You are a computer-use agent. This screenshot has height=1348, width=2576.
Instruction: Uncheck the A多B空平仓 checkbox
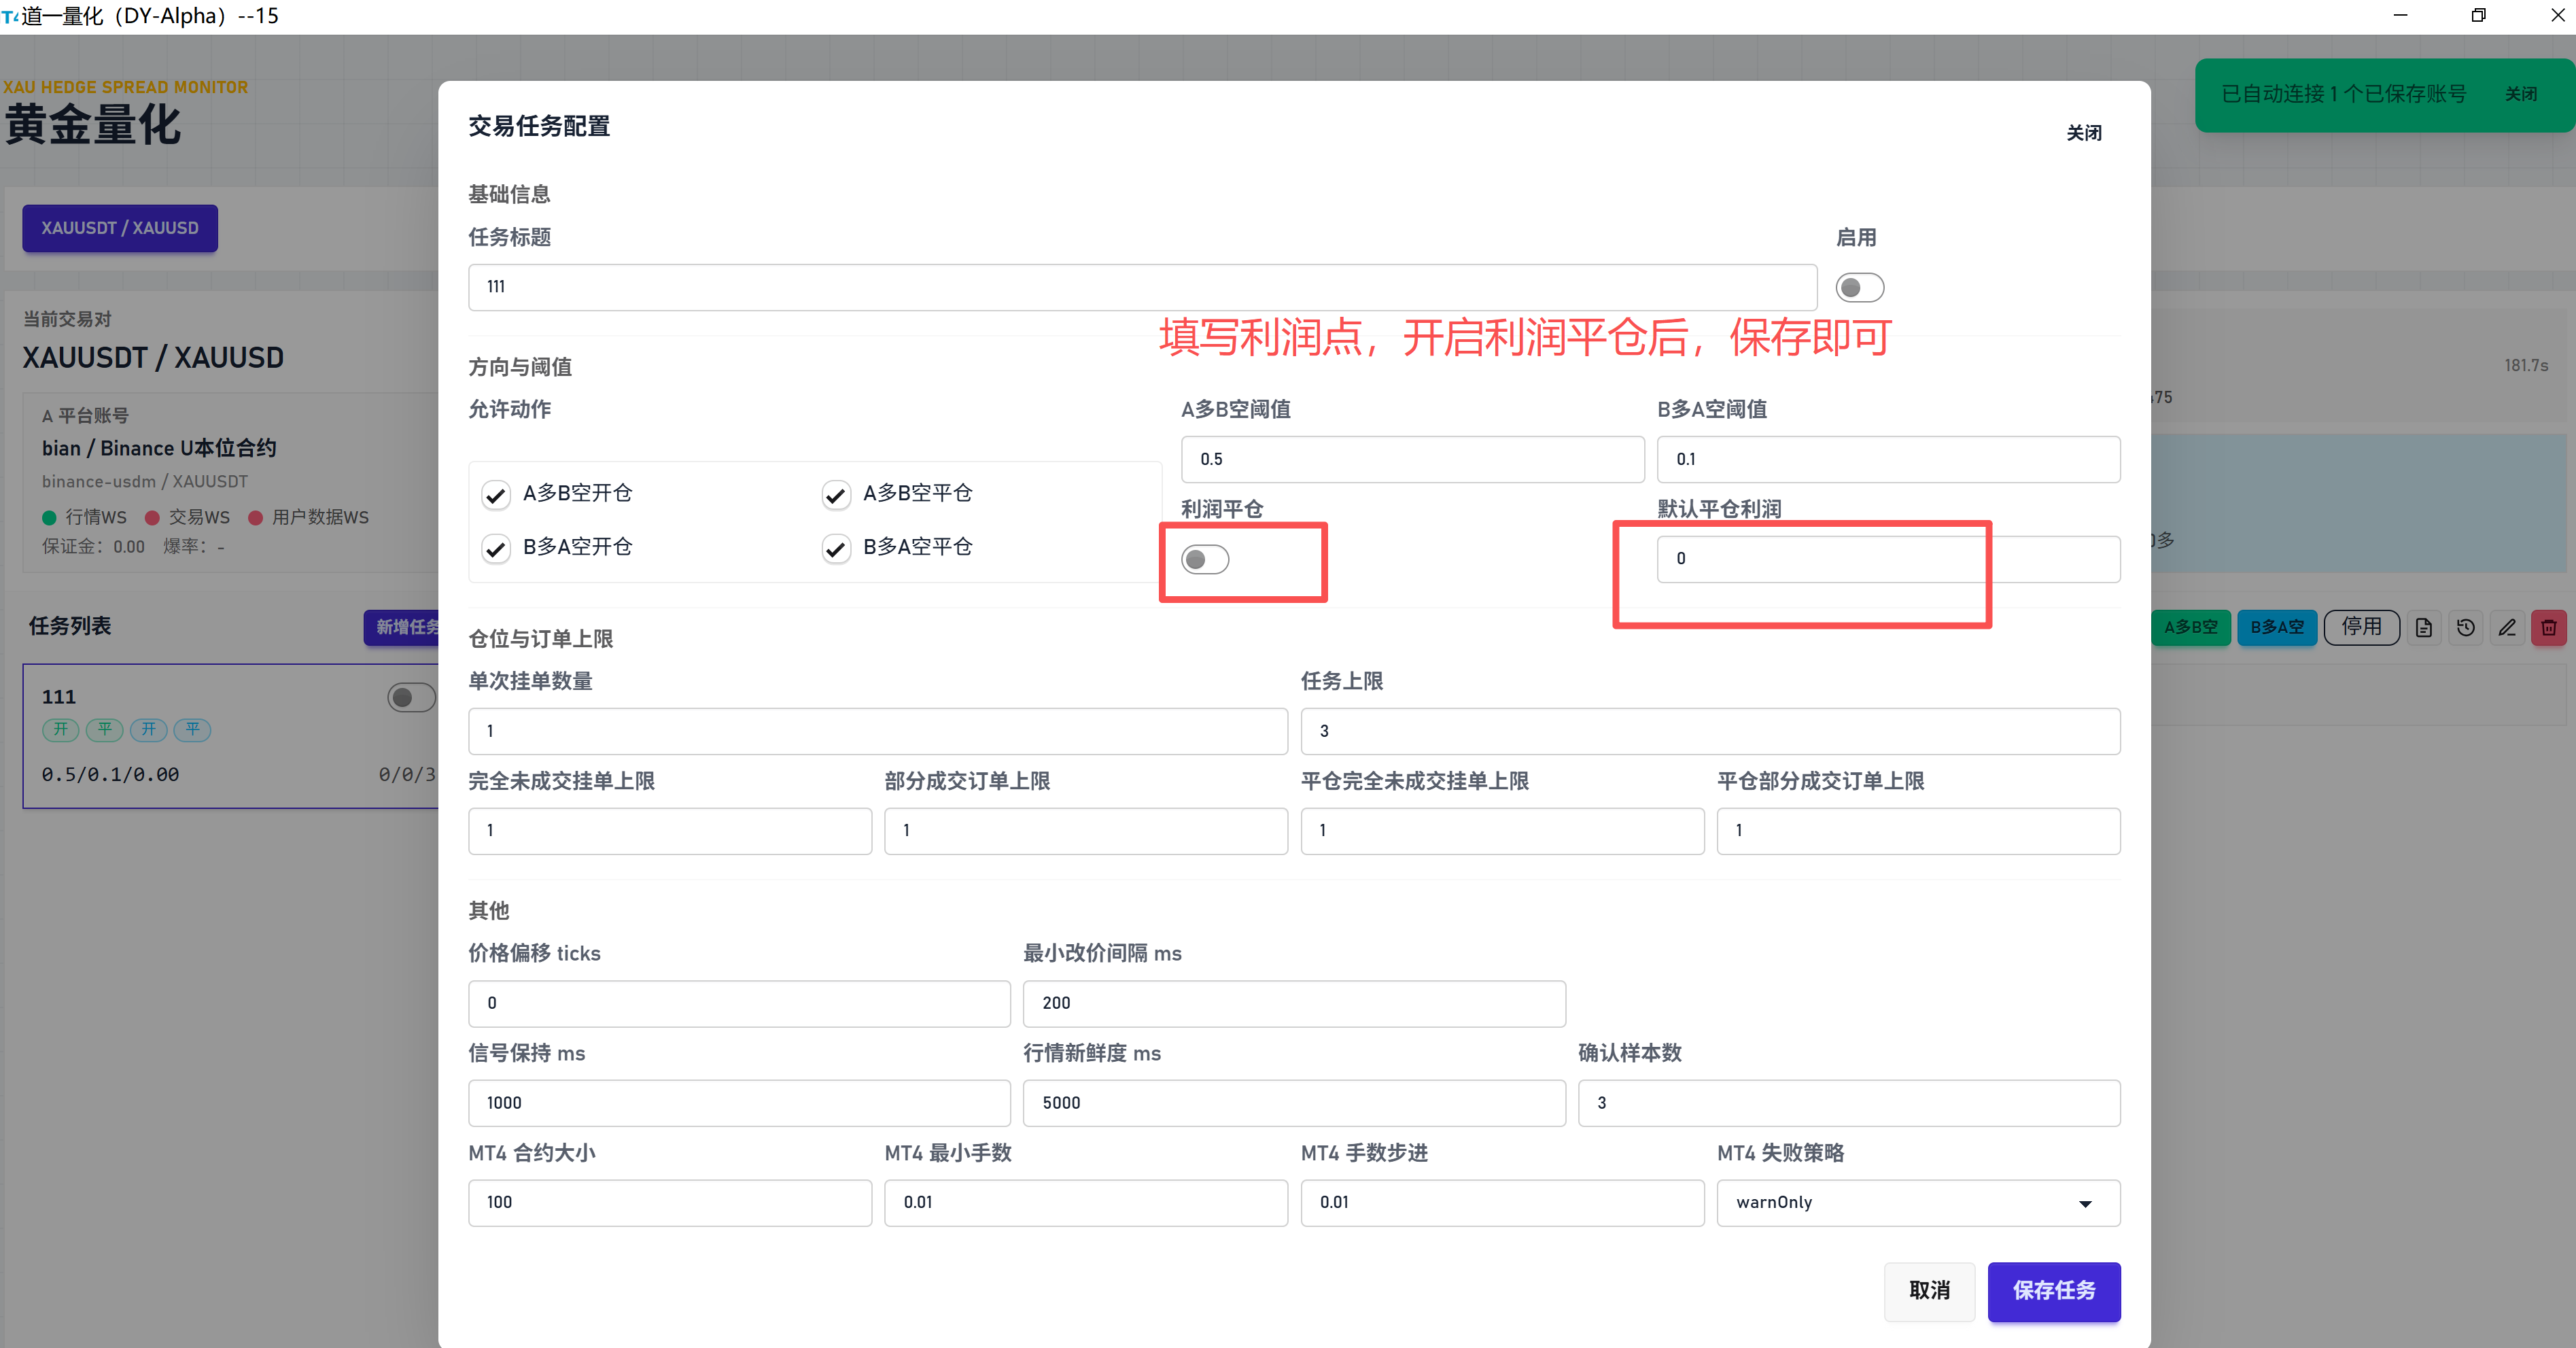tap(836, 494)
